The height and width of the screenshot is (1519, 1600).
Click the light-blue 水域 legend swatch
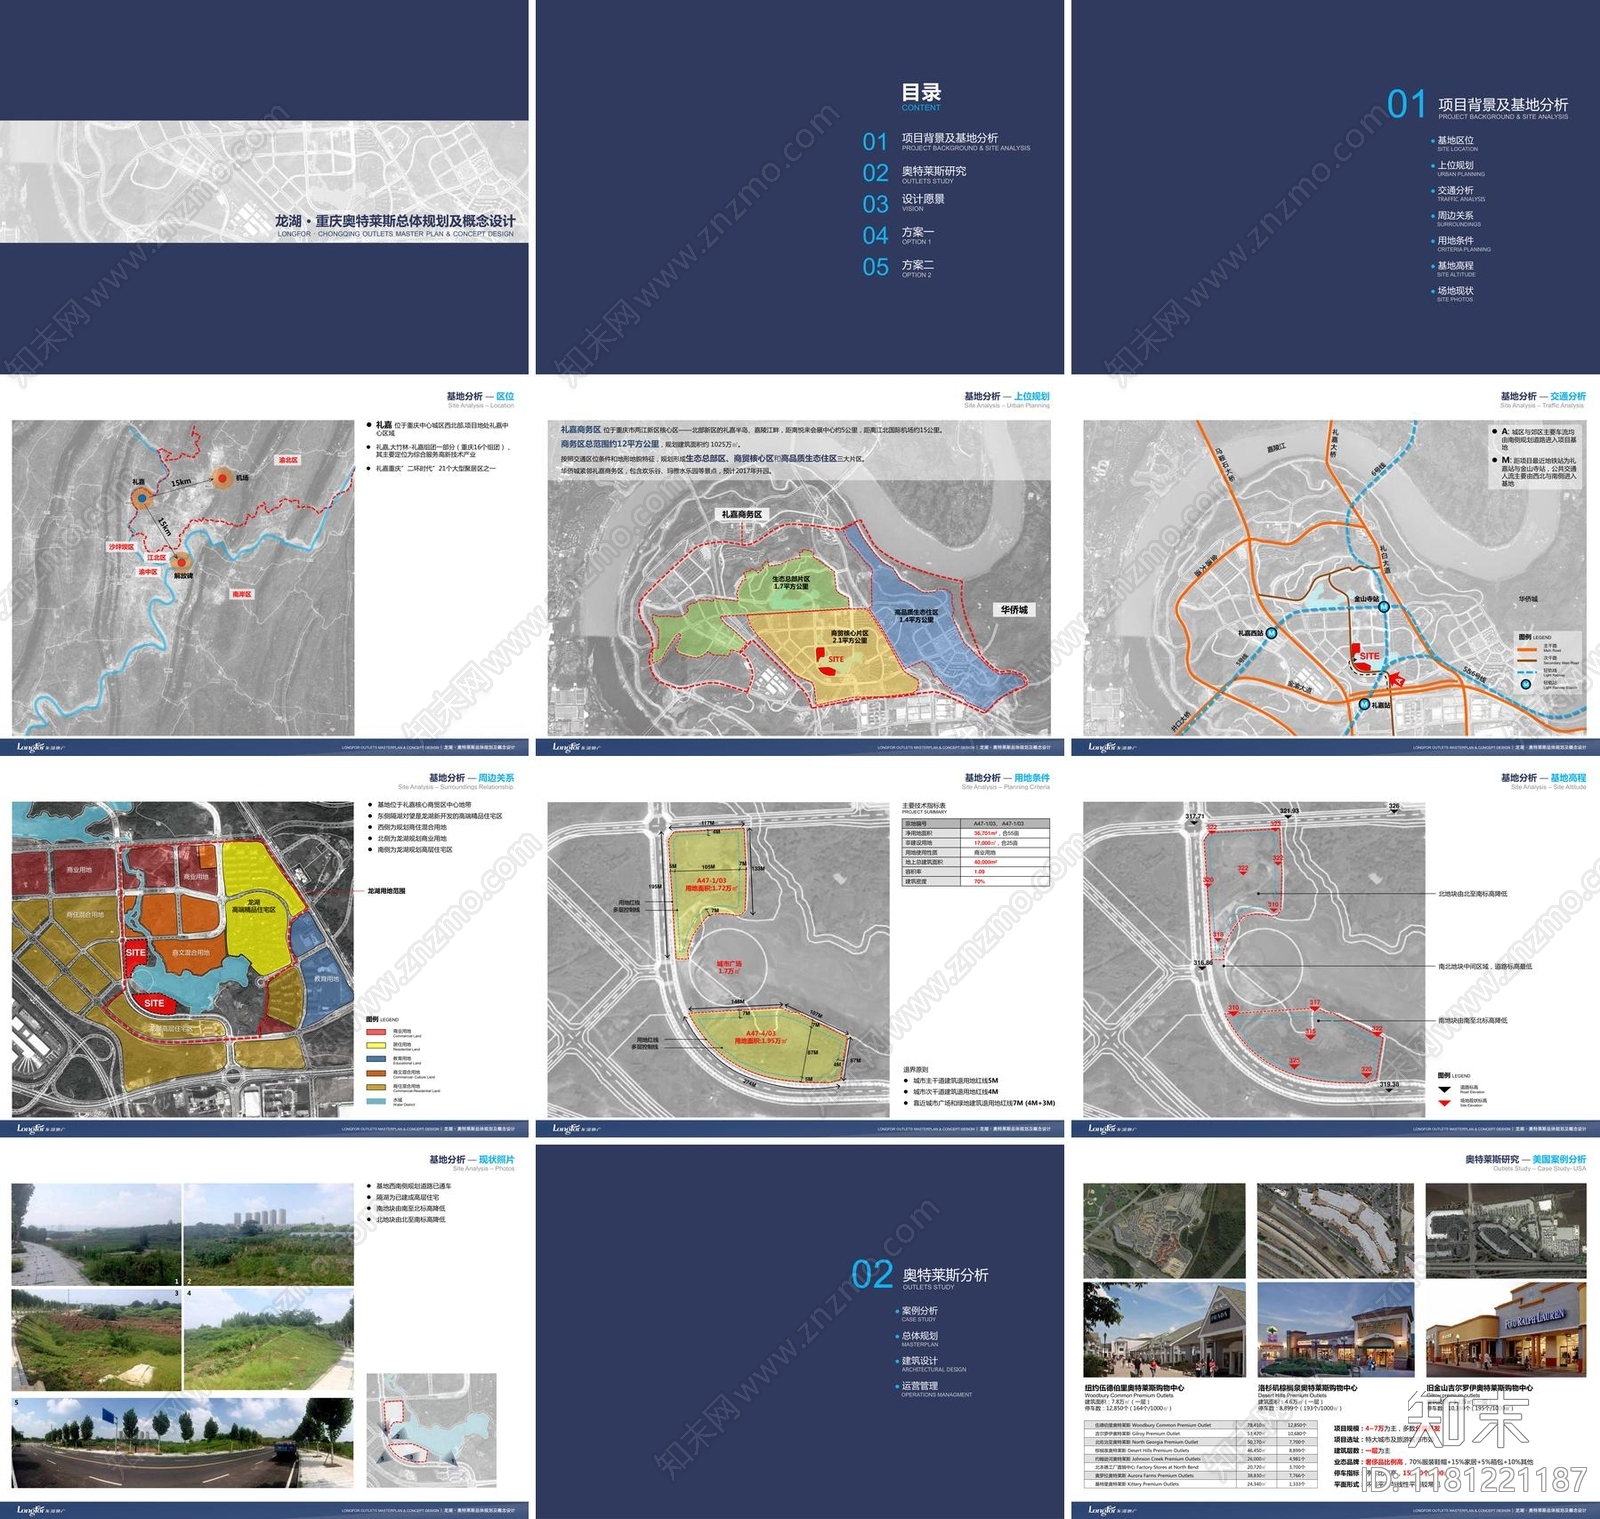point(376,1101)
